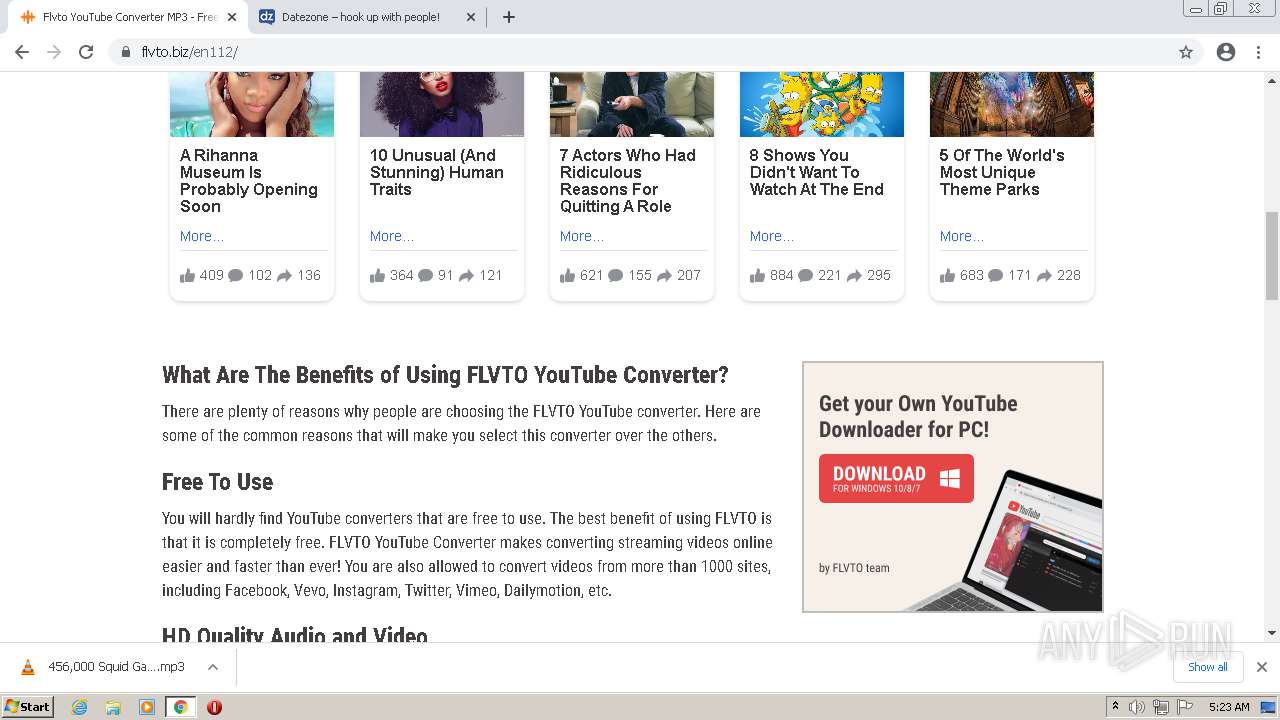Image resolution: width=1280 pixels, height=720 pixels.
Task: Click the page vertical scrollbar thumb
Action: point(1272,255)
